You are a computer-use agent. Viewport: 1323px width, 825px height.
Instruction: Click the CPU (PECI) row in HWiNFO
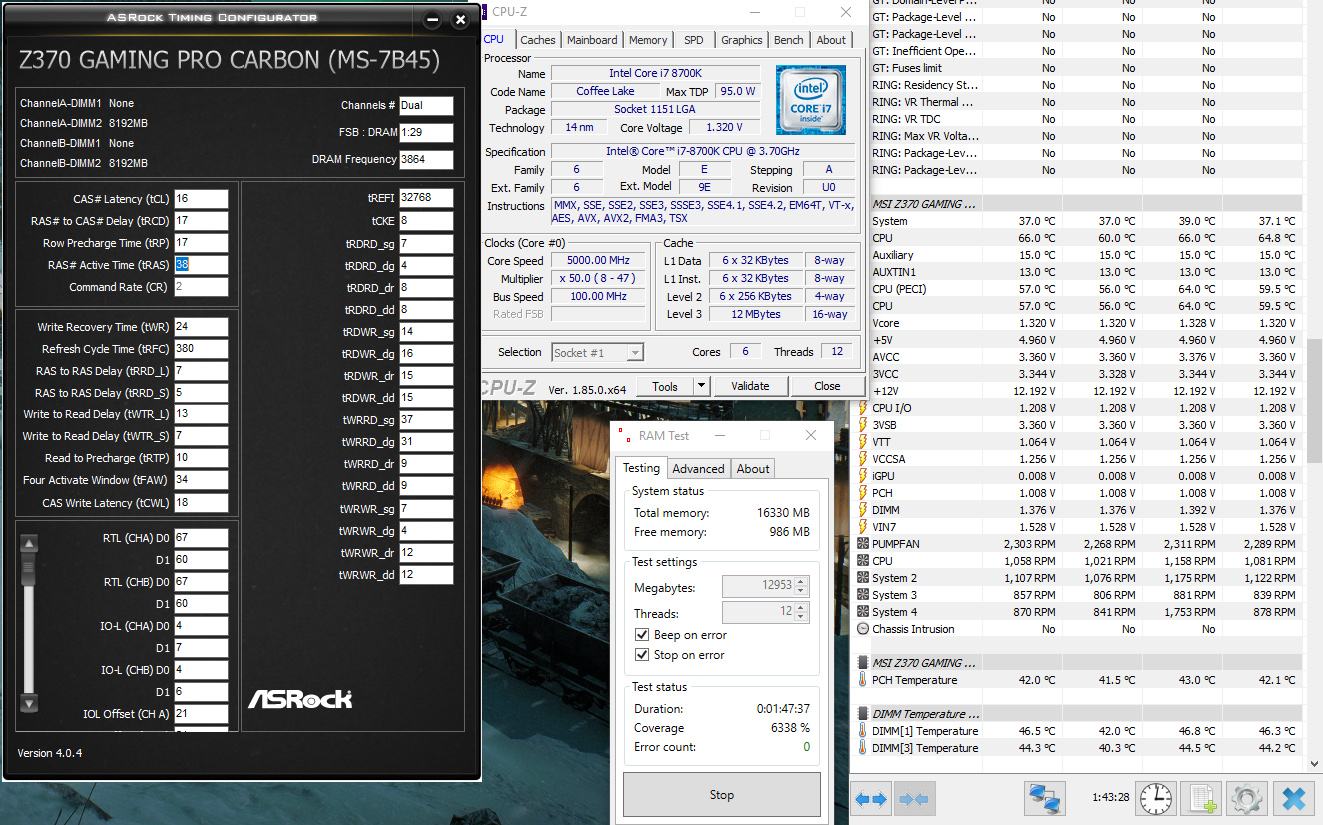pos(1081,289)
